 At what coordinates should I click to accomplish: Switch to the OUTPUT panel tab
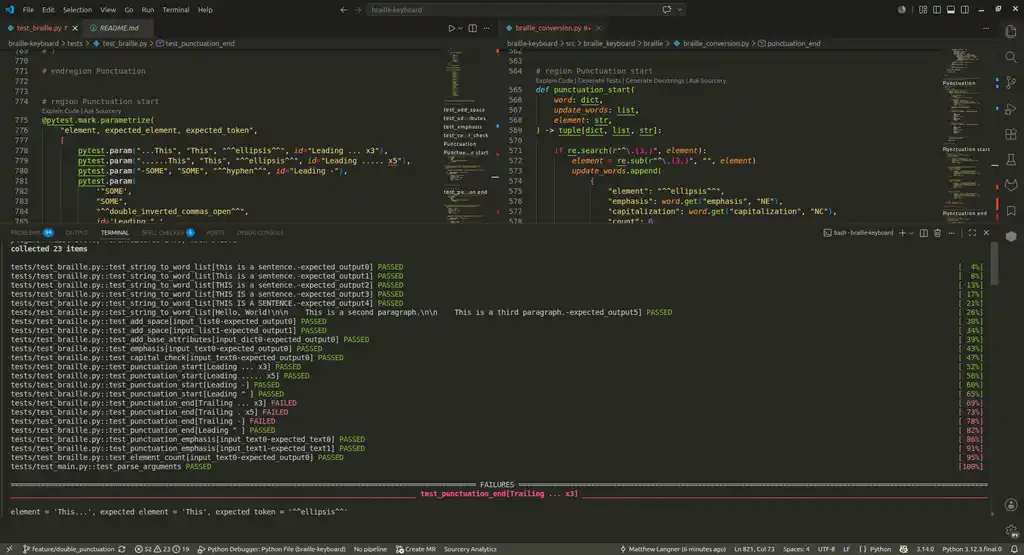point(76,232)
